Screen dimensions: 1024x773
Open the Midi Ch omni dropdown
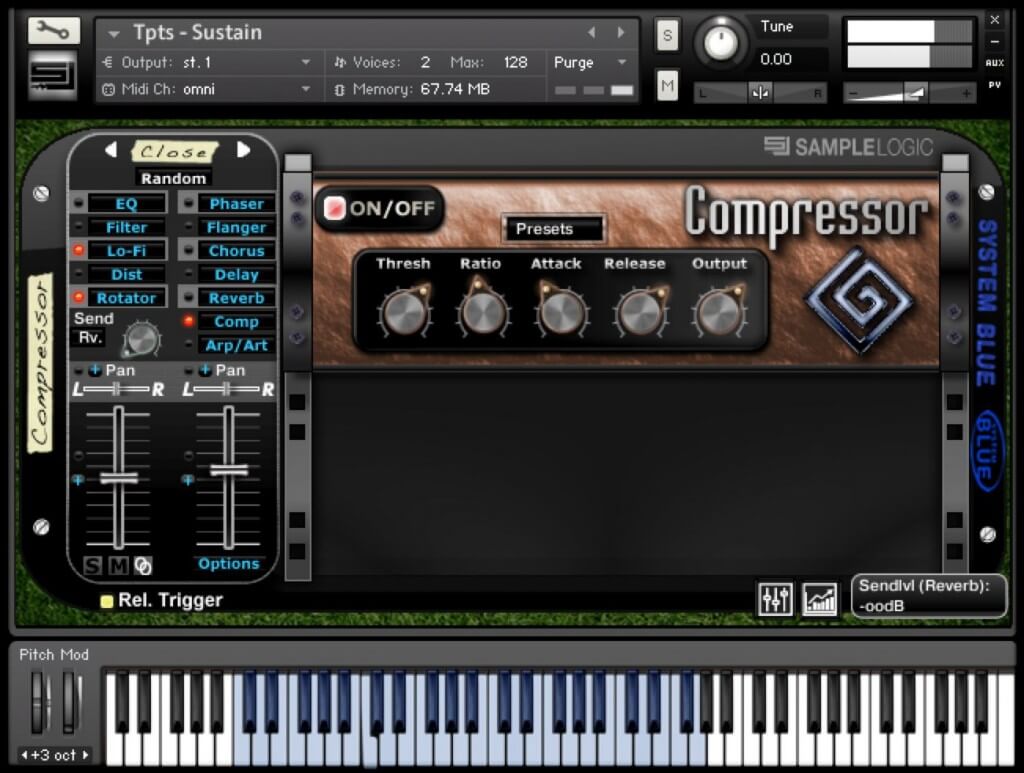tap(305, 89)
